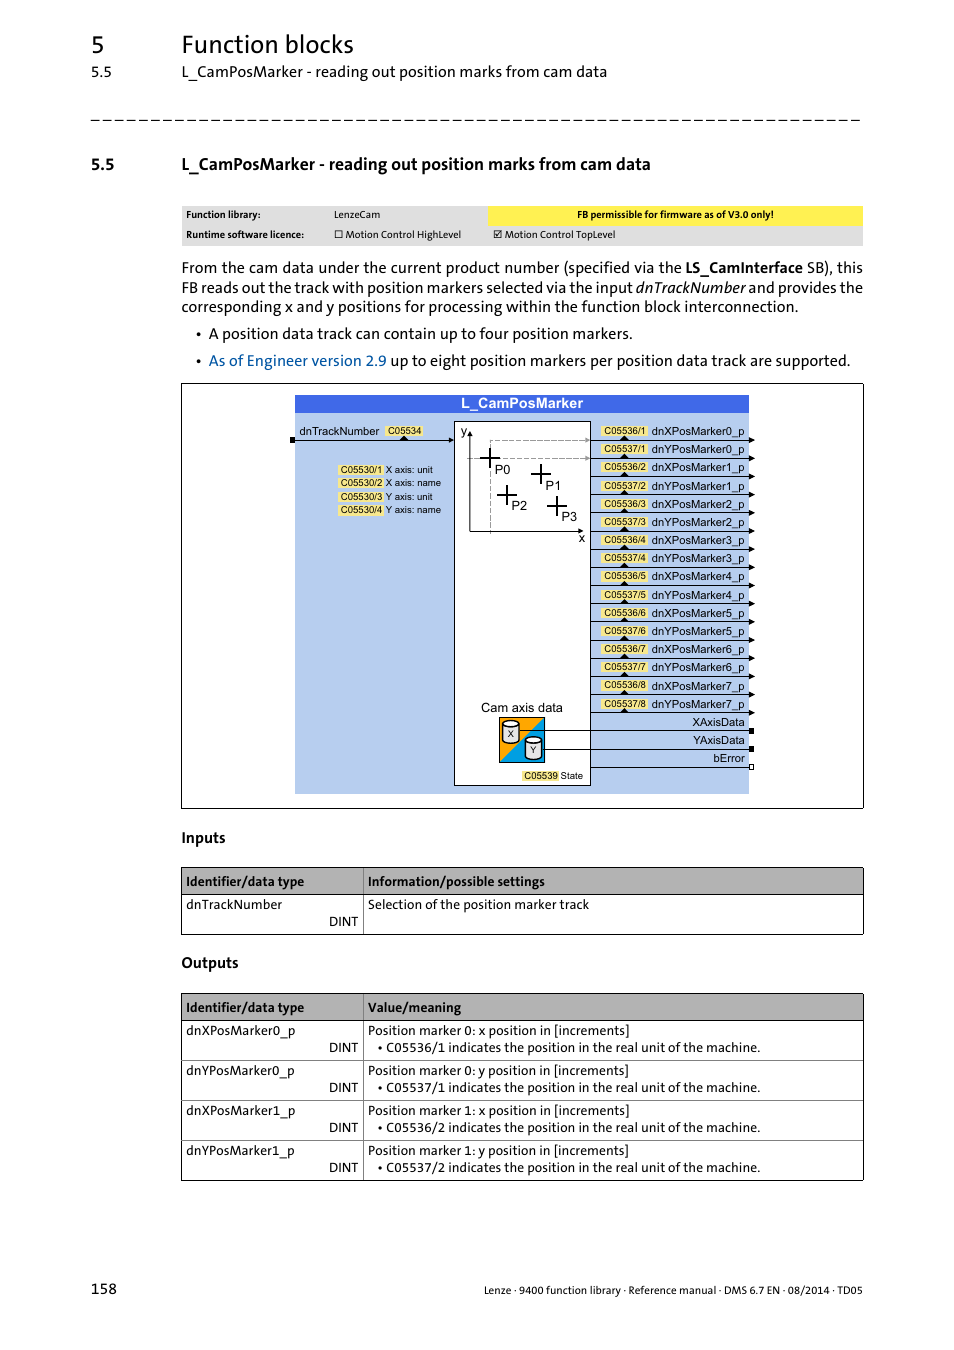Image resolution: width=954 pixels, height=1350 pixels.
Task: Click the section 5.5 heading title
Action: 416,165
